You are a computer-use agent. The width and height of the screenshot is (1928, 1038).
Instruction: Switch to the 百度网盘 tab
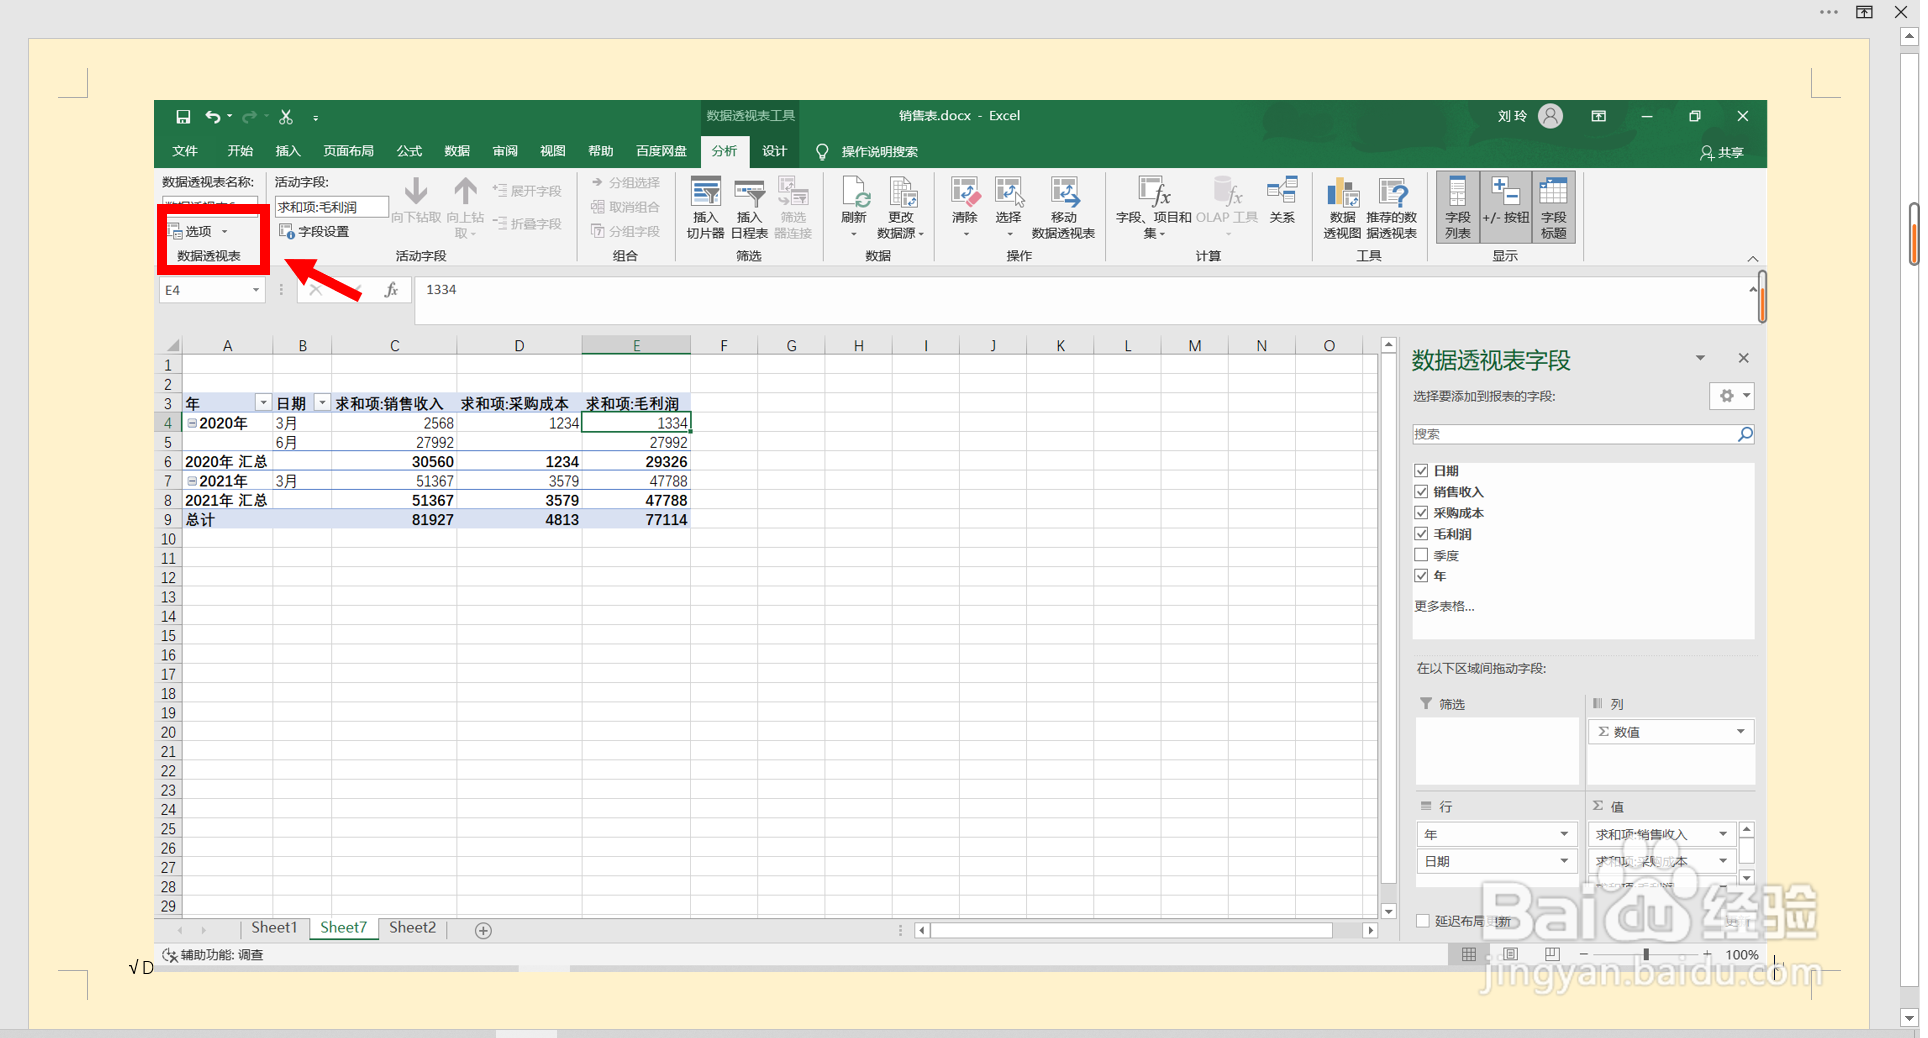click(x=661, y=152)
